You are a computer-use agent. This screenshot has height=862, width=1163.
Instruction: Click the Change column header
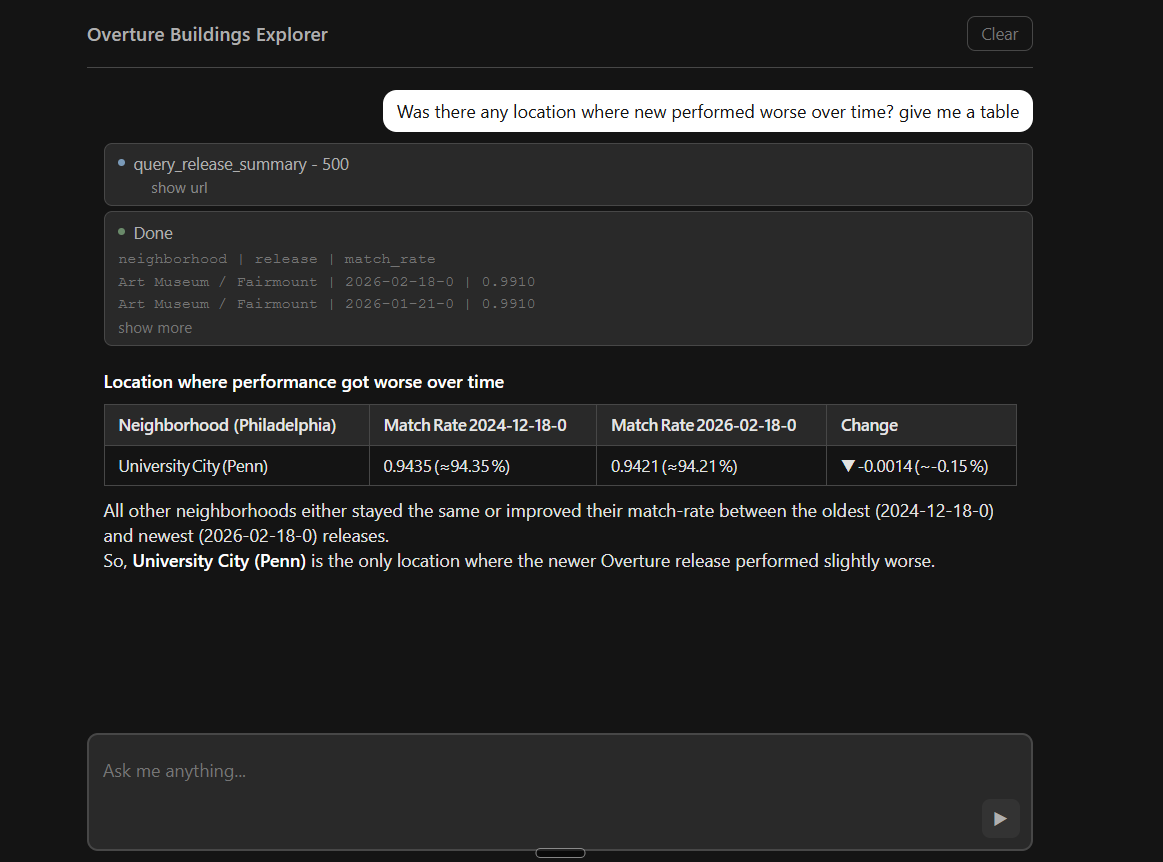tap(868, 424)
